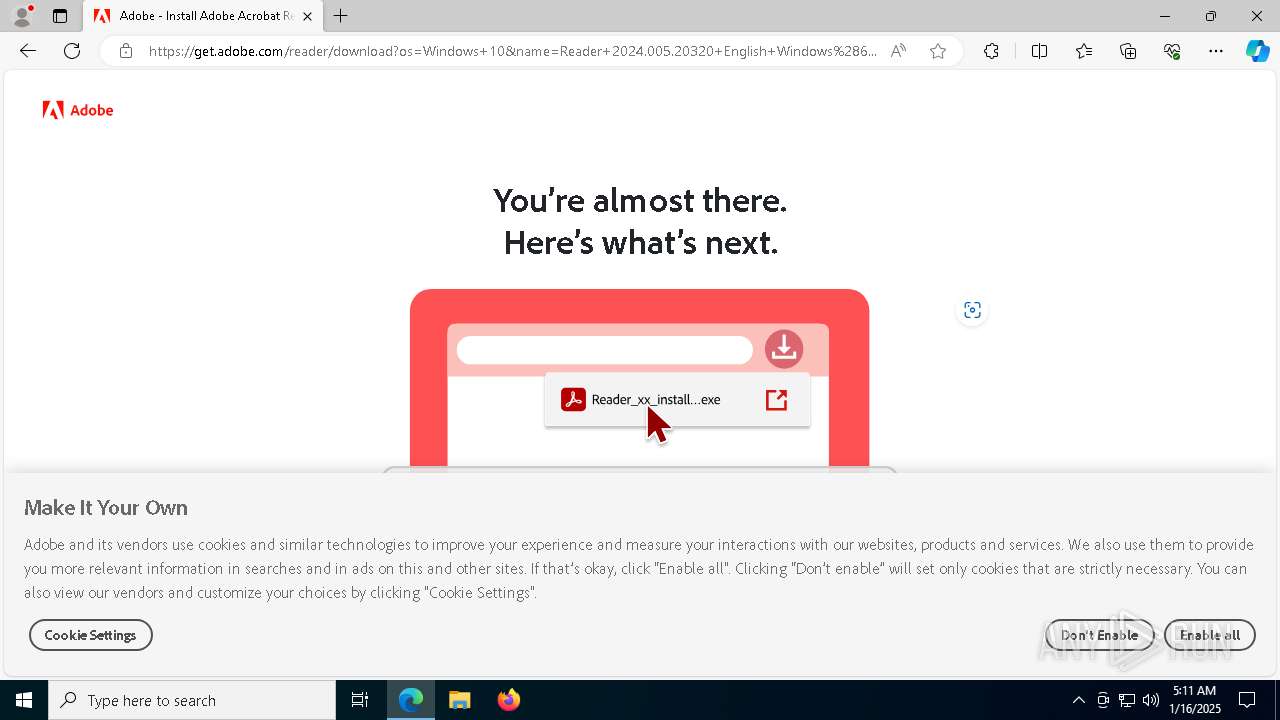Show hidden system tray icons
This screenshot has width=1280, height=720.
[1078, 700]
